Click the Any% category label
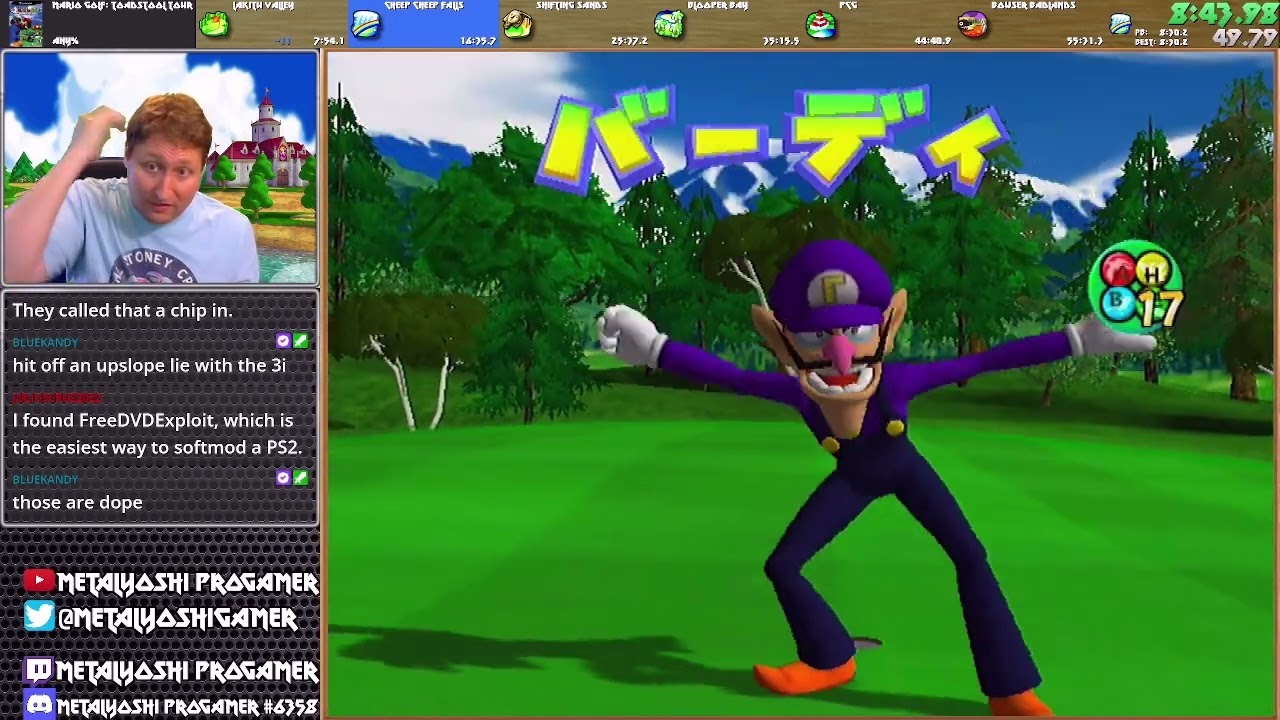Image resolution: width=1280 pixels, height=720 pixels. (65, 41)
